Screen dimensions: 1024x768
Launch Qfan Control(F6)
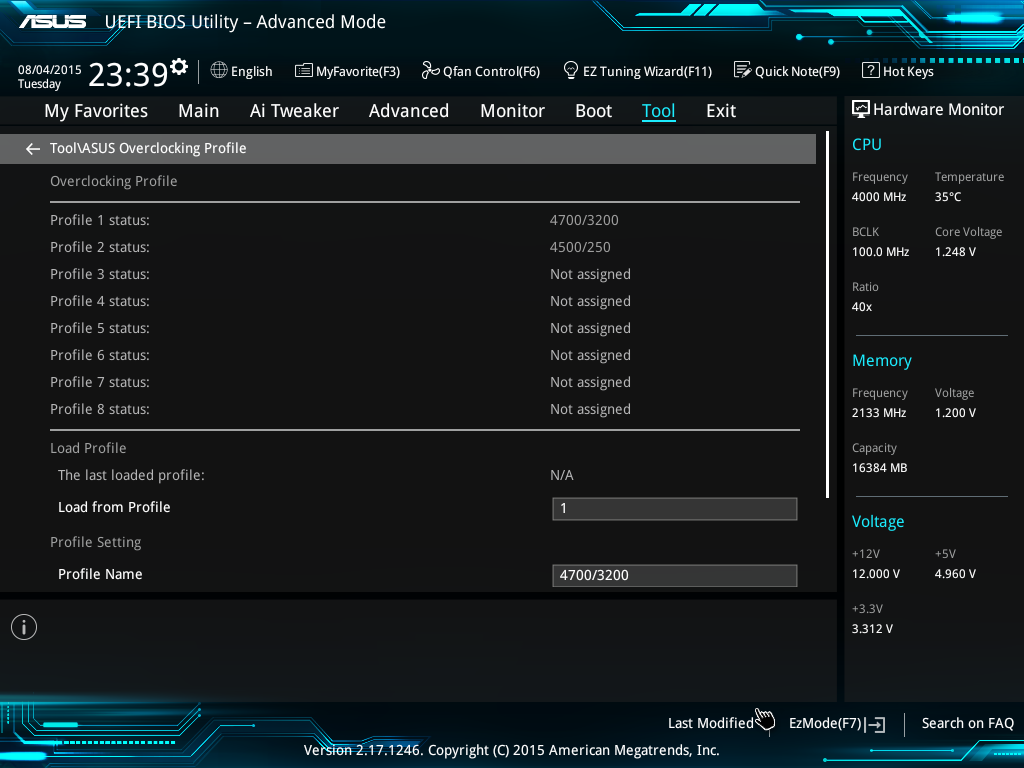[491, 71]
